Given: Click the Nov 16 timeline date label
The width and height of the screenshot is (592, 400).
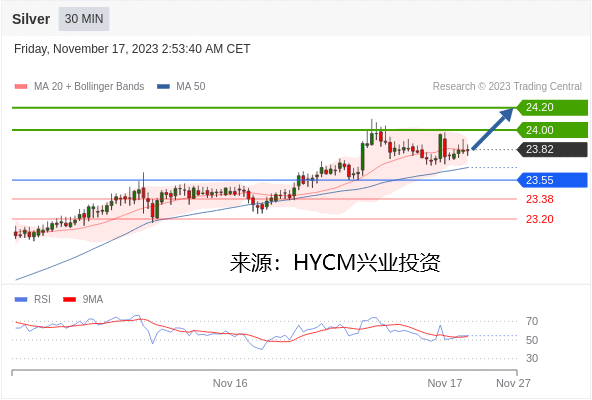Looking at the screenshot, I should 230,383.
